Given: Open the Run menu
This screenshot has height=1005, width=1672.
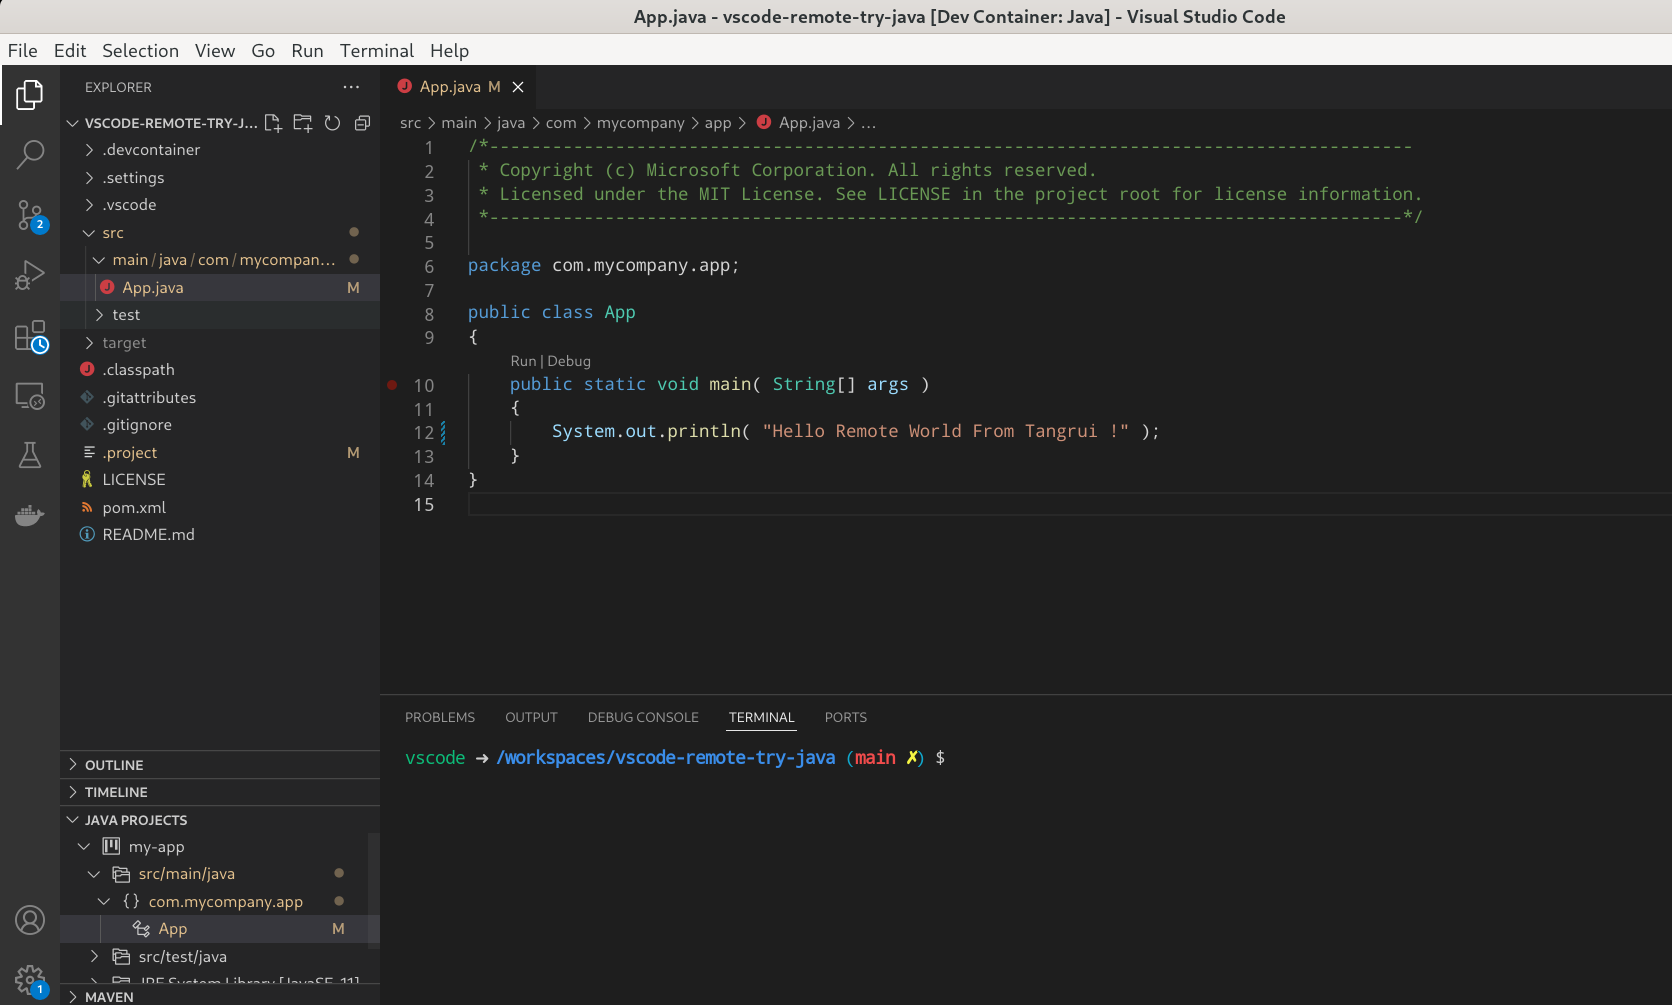Looking at the screenshot, I should click(x=307, y=51).
